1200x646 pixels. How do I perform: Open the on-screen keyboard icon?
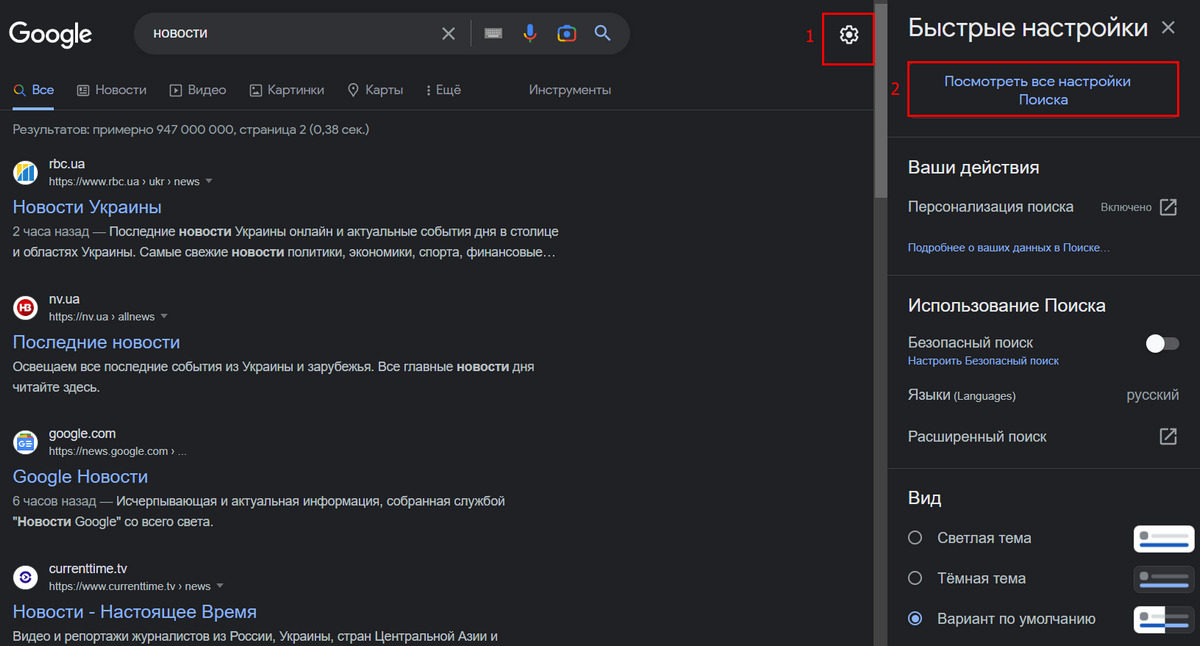(x=493, y=34)
